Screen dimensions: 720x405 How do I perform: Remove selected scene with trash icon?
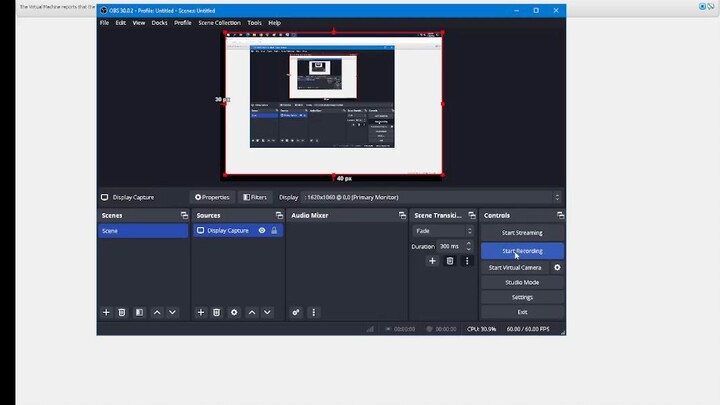(122, 312)
